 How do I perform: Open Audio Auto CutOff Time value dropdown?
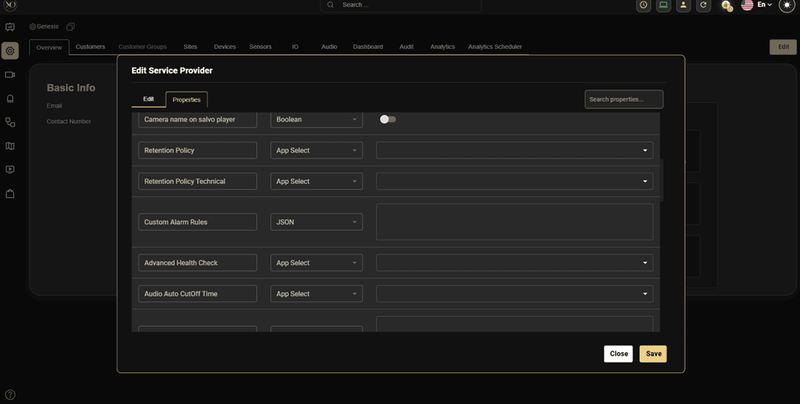[515, 294]
